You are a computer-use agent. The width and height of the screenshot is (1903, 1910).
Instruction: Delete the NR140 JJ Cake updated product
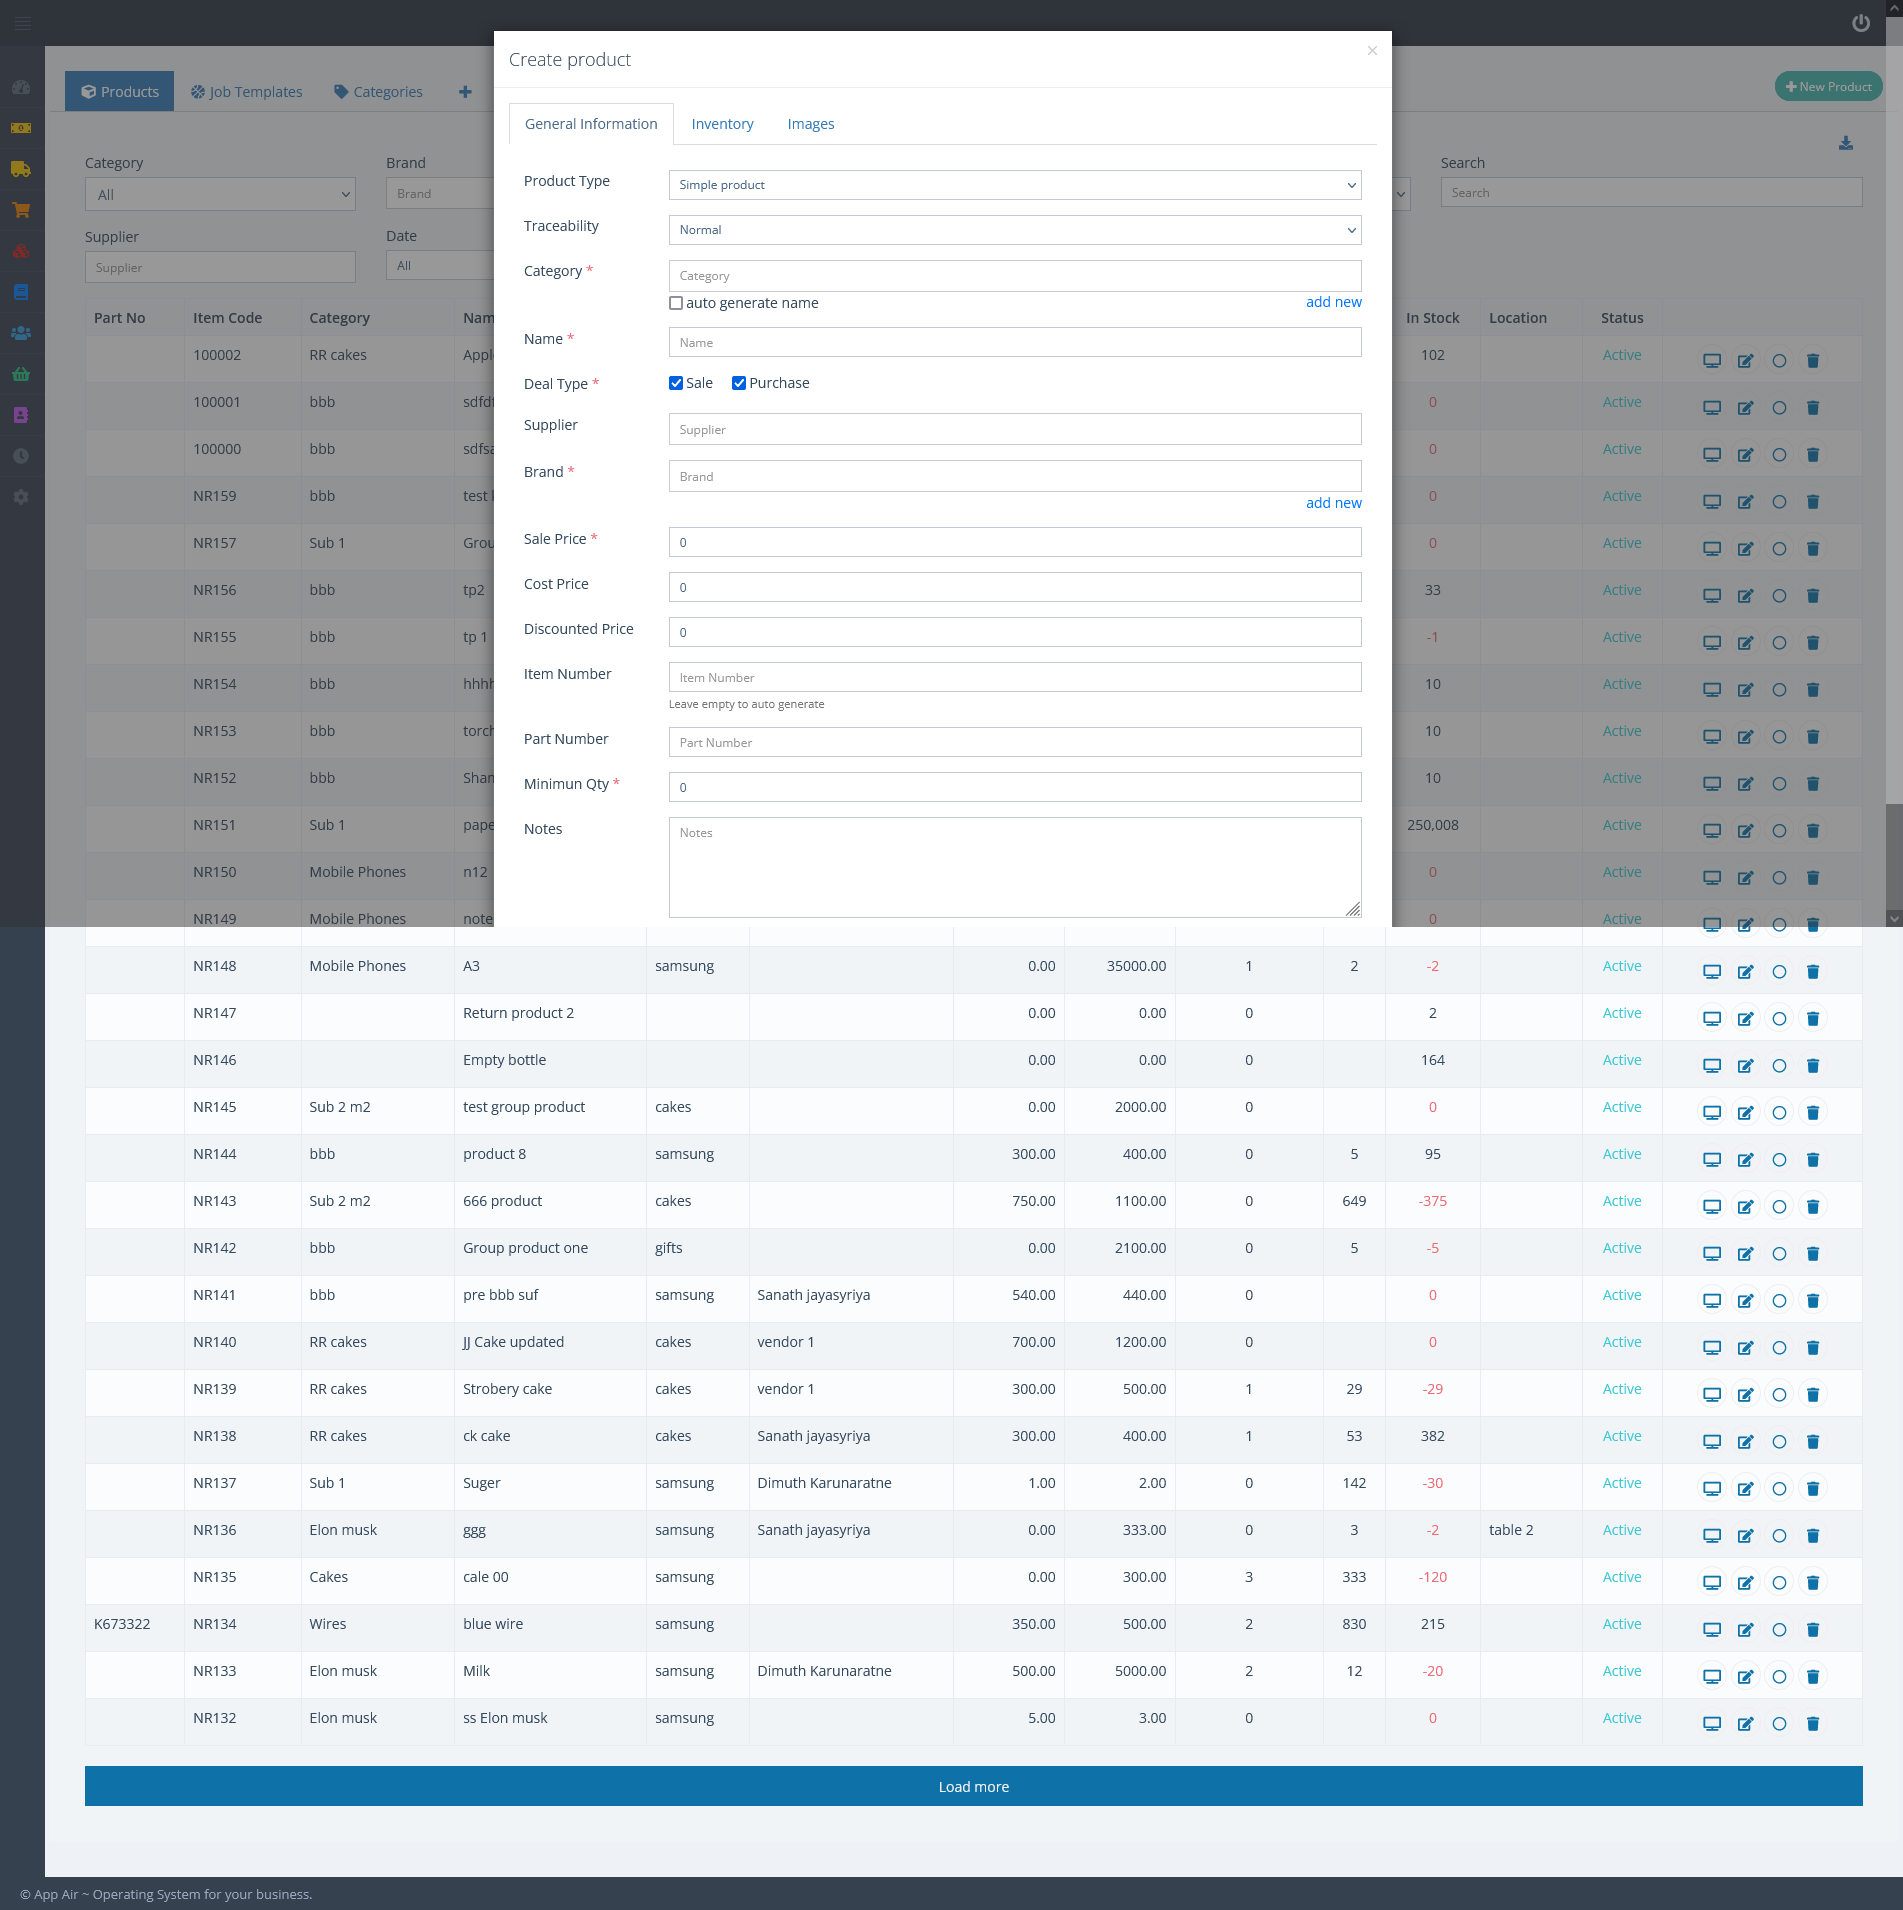1812,1347
